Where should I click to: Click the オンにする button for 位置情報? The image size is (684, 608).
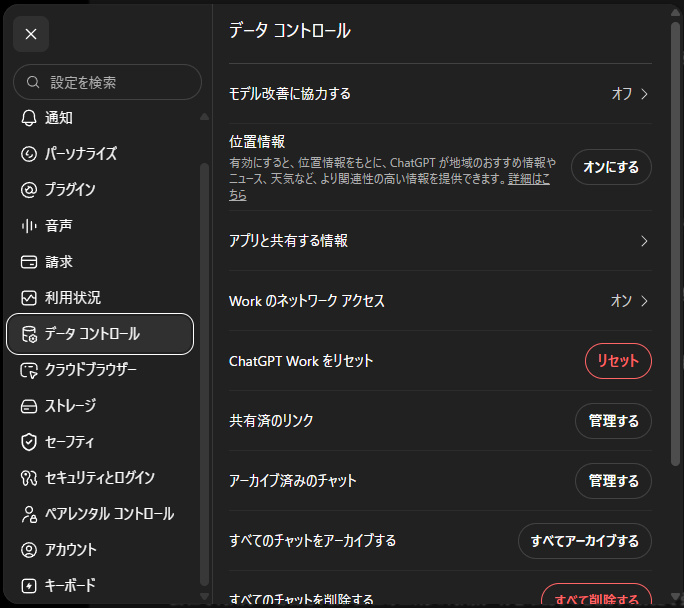(x=611, y=167)
